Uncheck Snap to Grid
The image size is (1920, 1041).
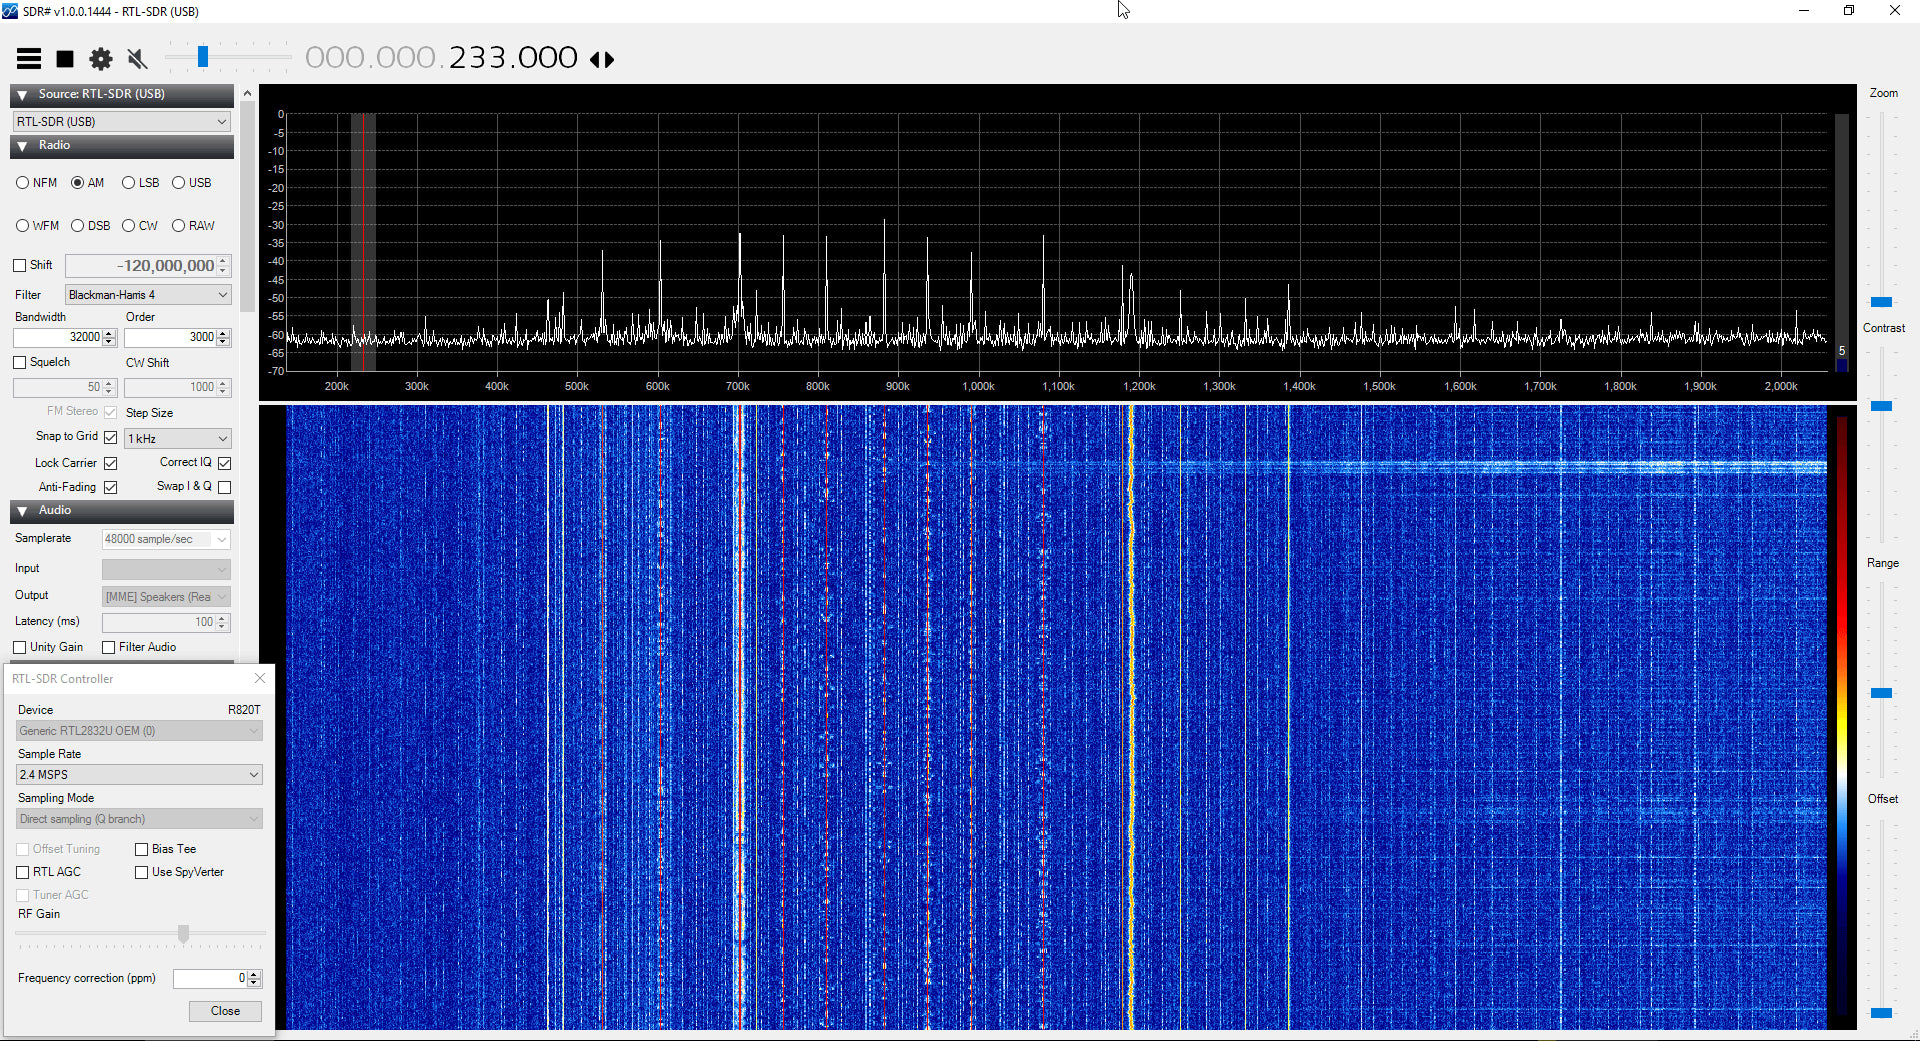pyautogui.click(x=110, y=437)
